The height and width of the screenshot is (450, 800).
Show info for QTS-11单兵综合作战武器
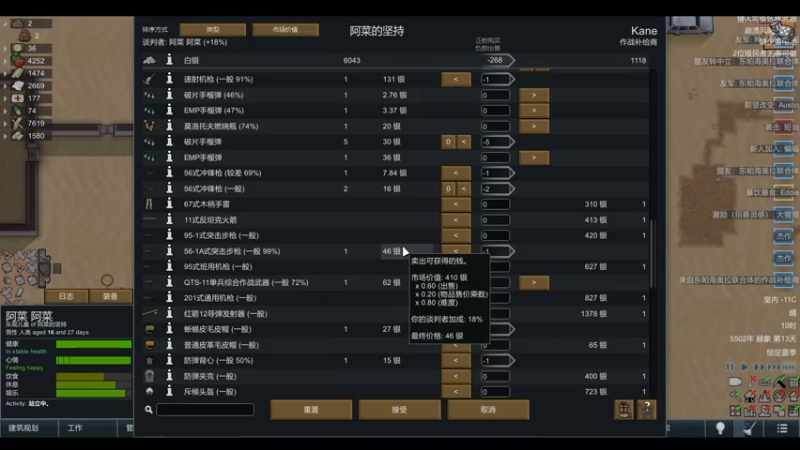point(169,282)
